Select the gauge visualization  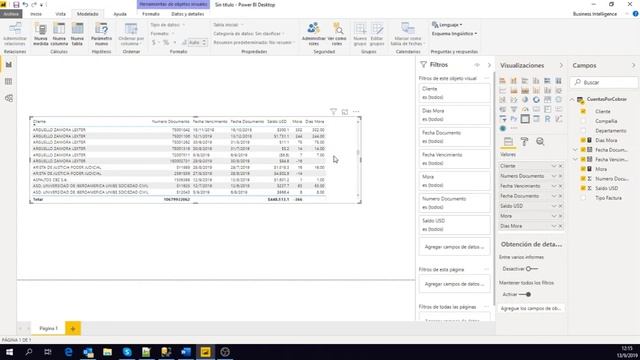pos(525,109)
